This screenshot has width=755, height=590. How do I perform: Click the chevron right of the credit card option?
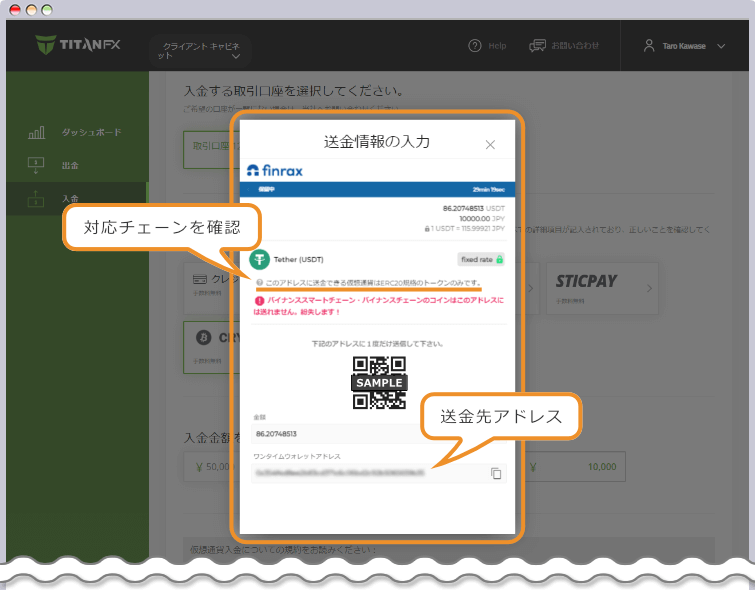pos(531,288)
